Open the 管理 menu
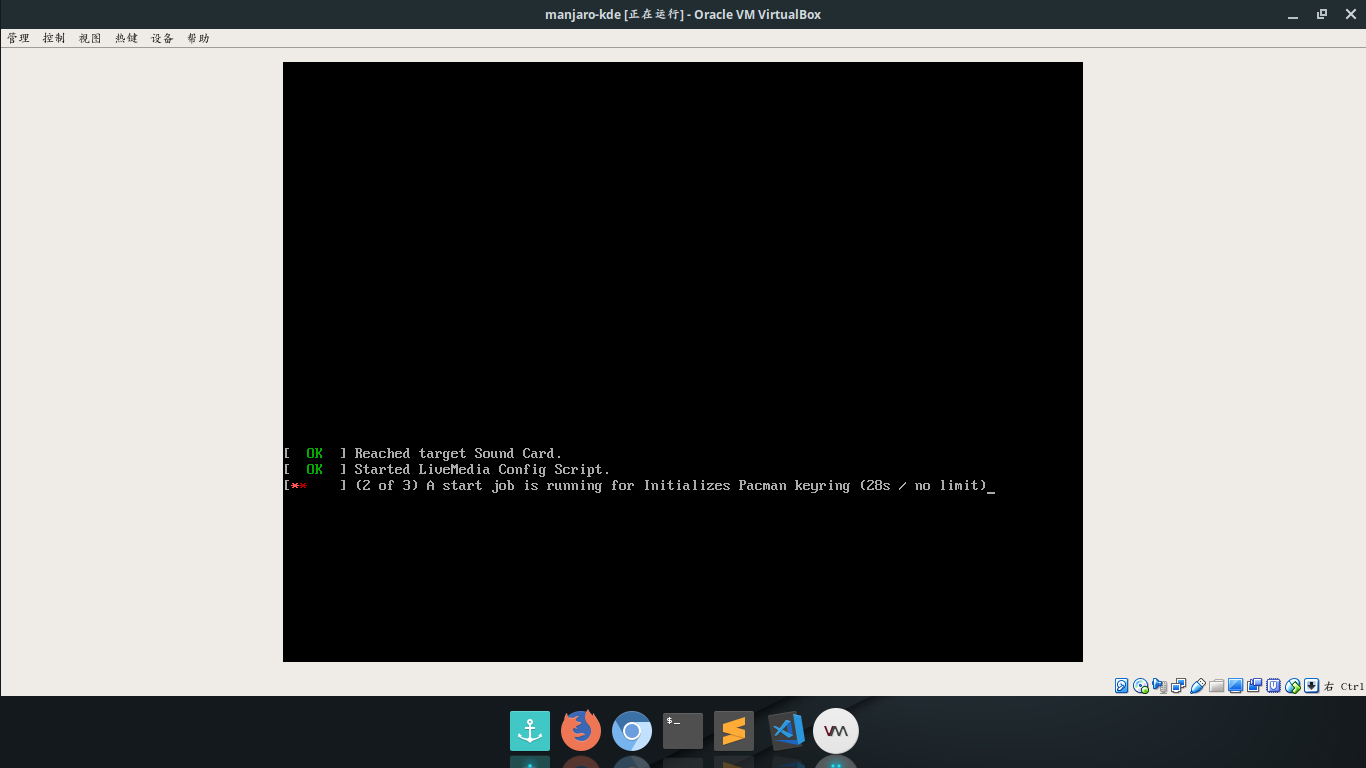Viewport: 1366px width, 768px height. point(18,38)
